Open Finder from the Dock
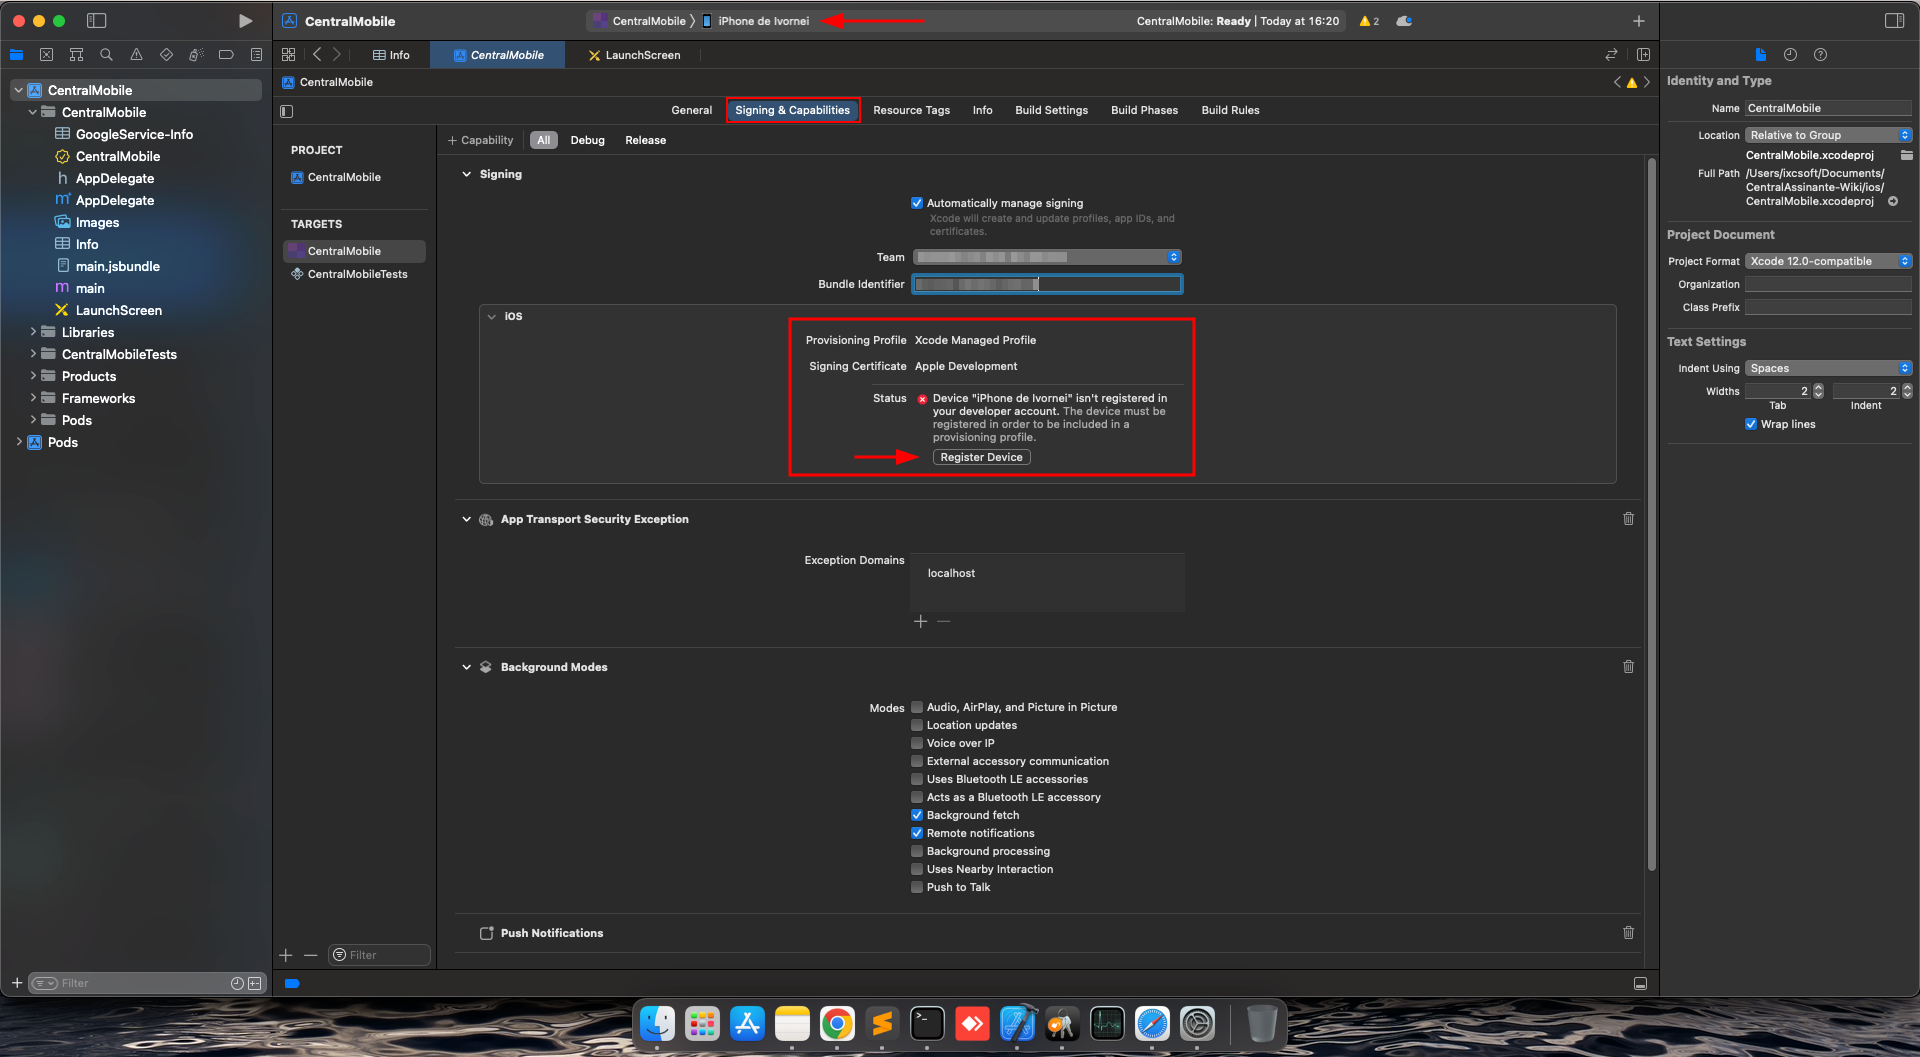The width and height of the screenshot is (1920, 1057). pyautogui.click(x=657, y=1024)
